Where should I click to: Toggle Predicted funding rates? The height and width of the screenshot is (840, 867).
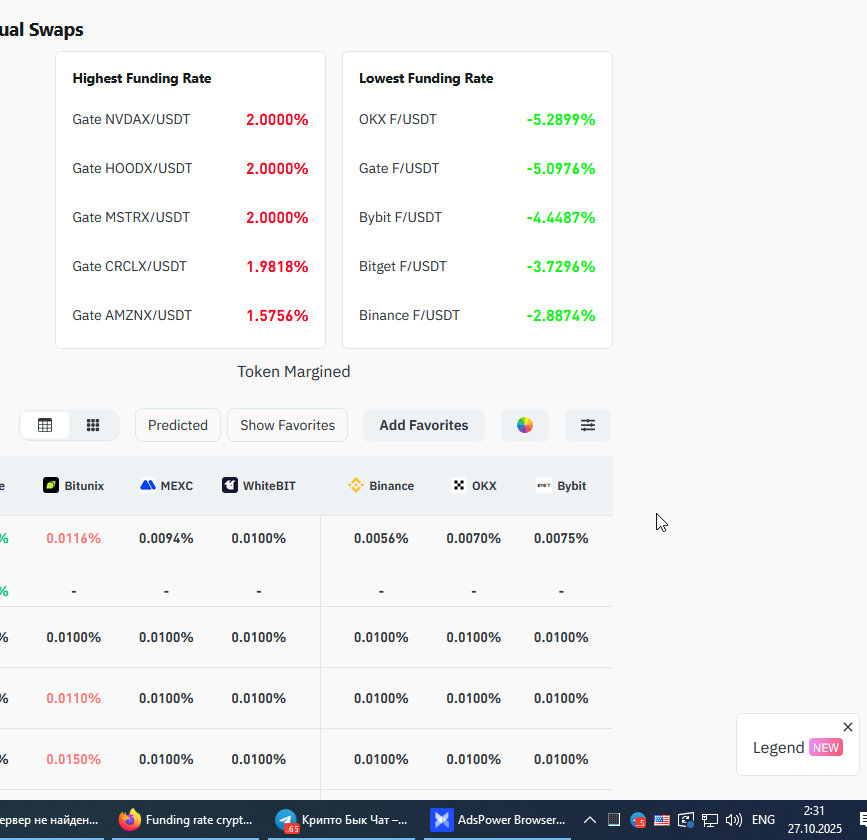click(178, 425)
